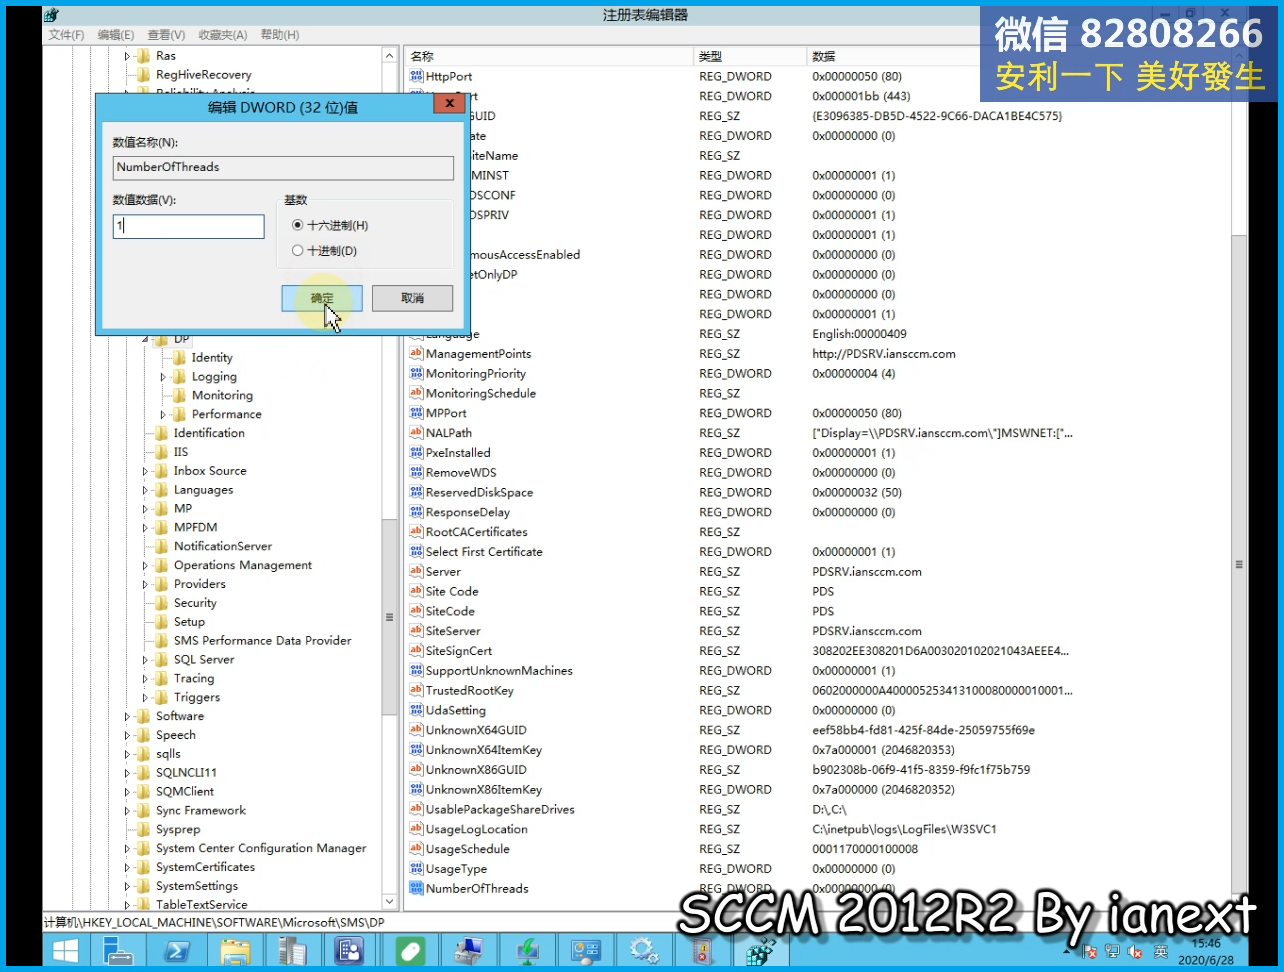Click the TrustedRootKey value icon
1284x972 pixels.
click(417, 691)
